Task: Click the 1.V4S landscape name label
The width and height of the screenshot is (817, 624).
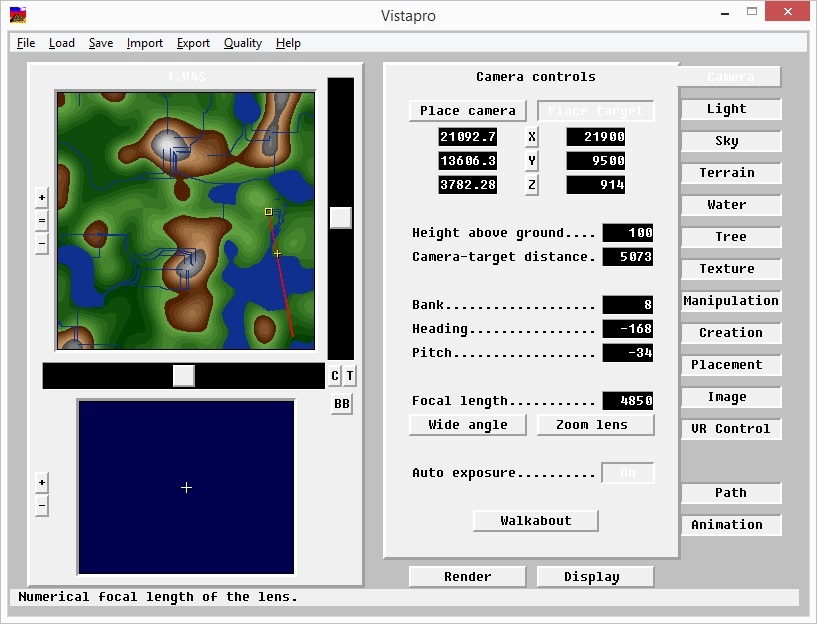Action: tap(186, 77)
